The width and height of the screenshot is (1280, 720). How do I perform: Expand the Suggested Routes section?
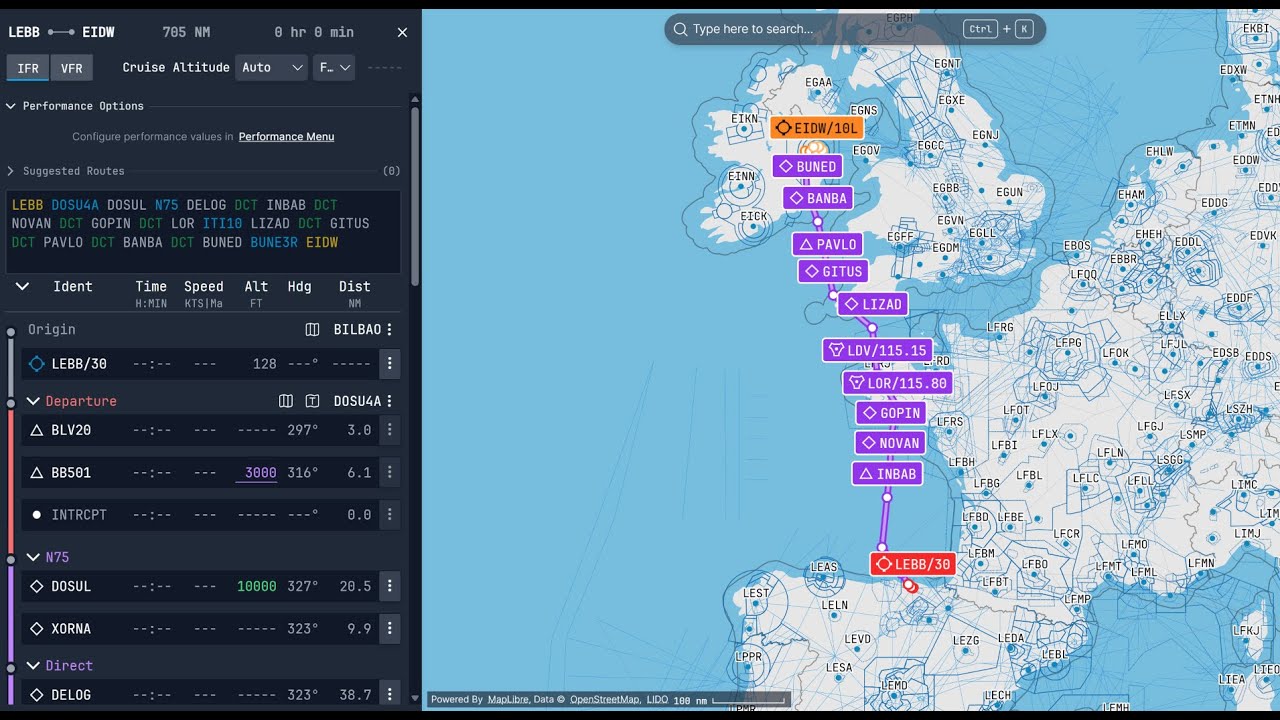click(x=12, y=171)
